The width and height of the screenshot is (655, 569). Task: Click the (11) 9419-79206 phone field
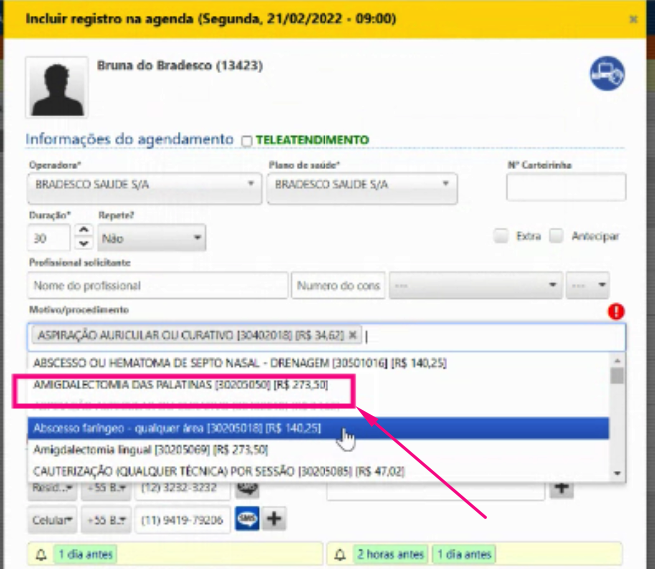tap(182, 520)
